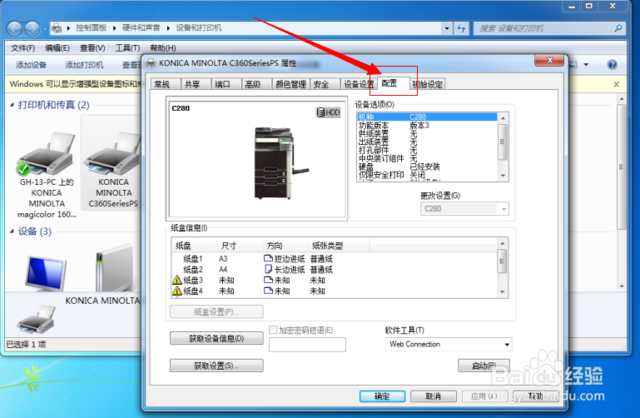Click the control panel icon in address bar

pos(57,28)
